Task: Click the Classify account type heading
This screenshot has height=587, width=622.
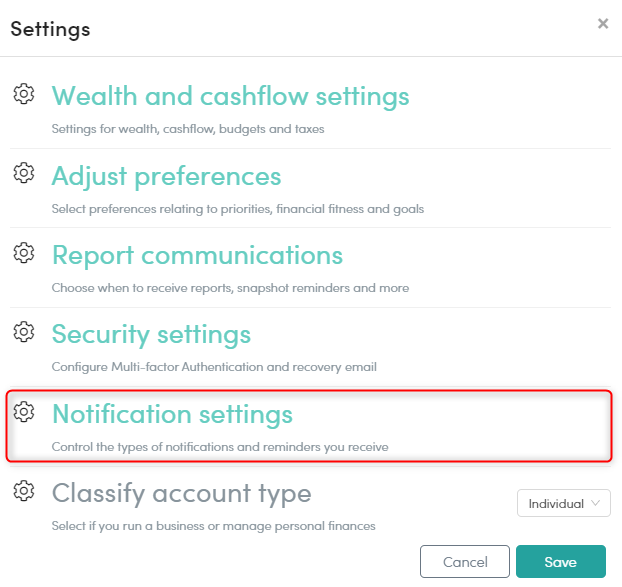Action: [x=181, y=493]
